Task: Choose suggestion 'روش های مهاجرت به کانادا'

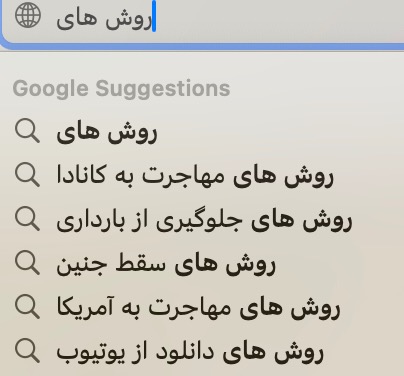Action: 202,176
